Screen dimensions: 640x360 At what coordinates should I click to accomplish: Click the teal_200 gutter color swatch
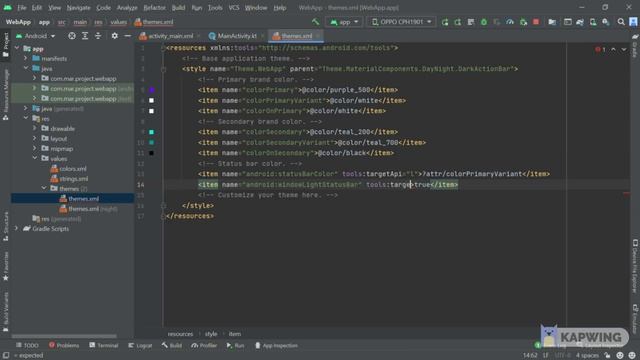pyautogui.click(x=151, y=132)
